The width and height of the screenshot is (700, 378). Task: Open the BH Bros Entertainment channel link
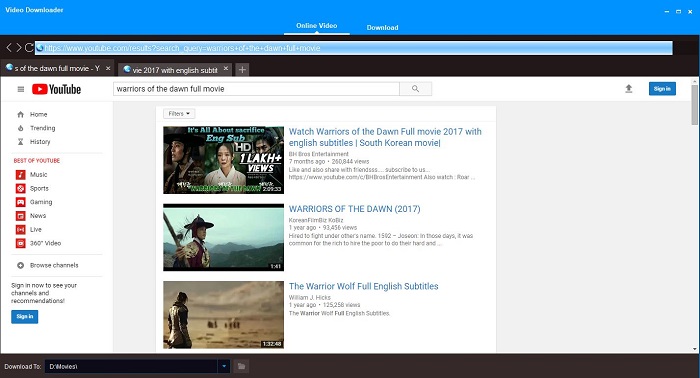pos(319,154)
